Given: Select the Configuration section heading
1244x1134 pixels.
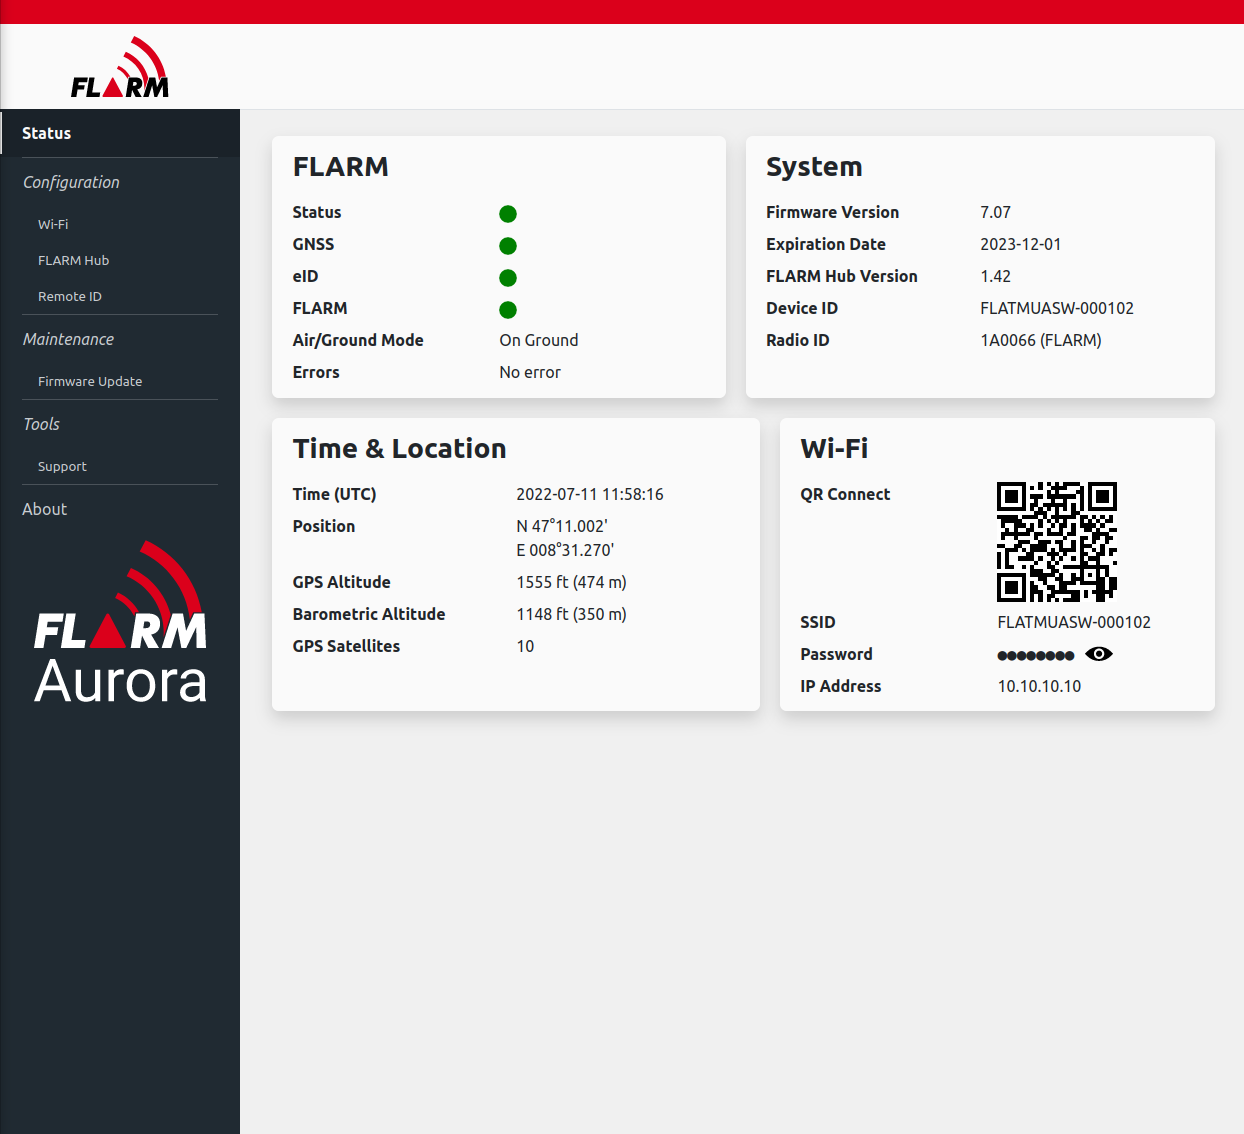Looking at the screenshot, I should pyautogui.click(x=71, y=182).
